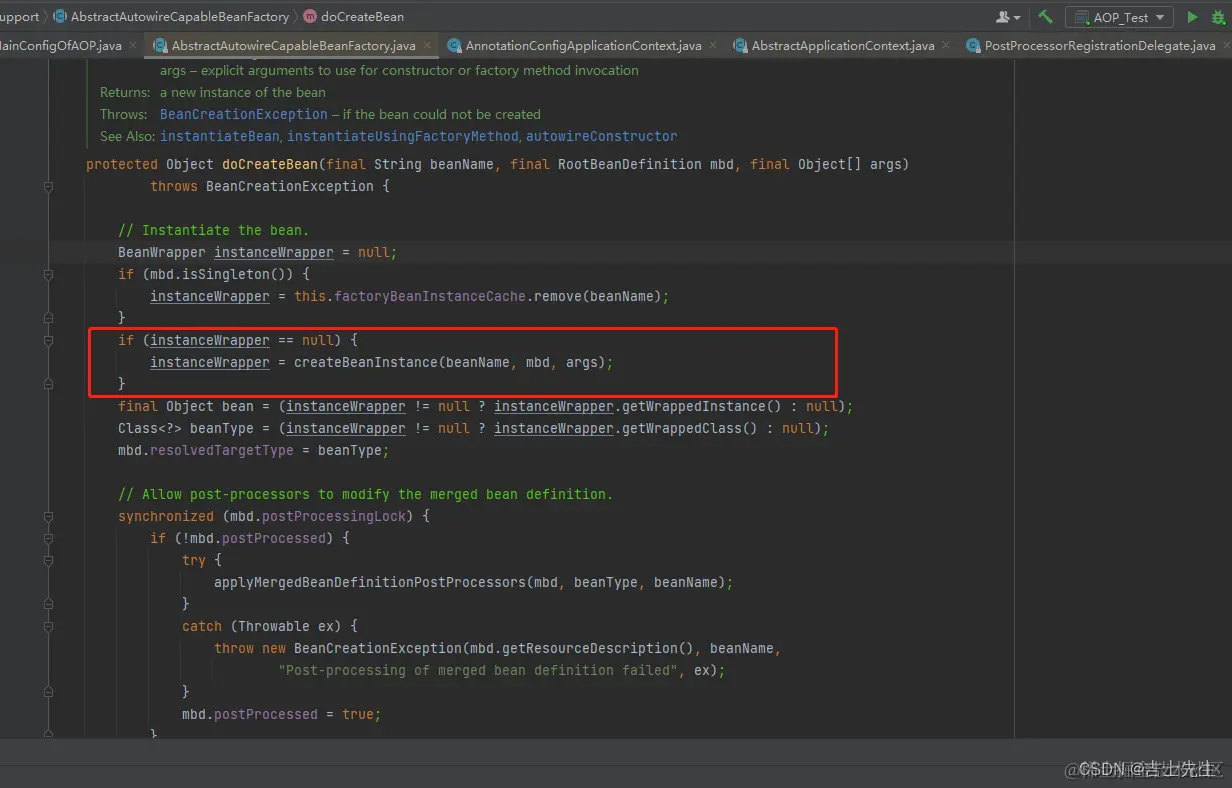Close the AnnotationConfigApplicationContext.java tab
This screenshot has height=788, width=1232.
(714, 46)
